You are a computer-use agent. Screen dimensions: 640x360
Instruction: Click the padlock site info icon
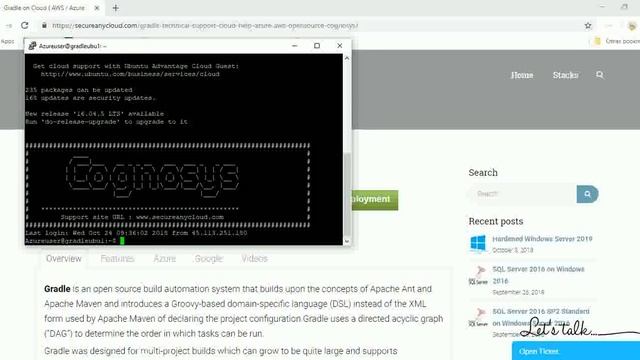pyautogui.click(x=44, y=25)
